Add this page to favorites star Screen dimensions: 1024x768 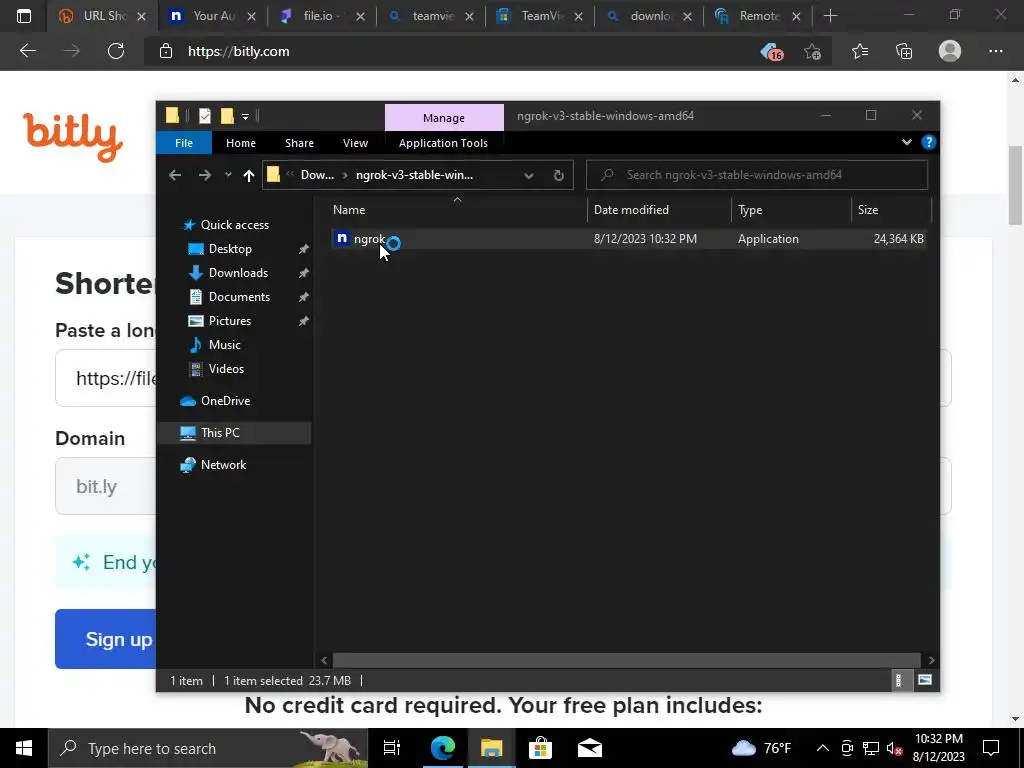coord(812,51)
